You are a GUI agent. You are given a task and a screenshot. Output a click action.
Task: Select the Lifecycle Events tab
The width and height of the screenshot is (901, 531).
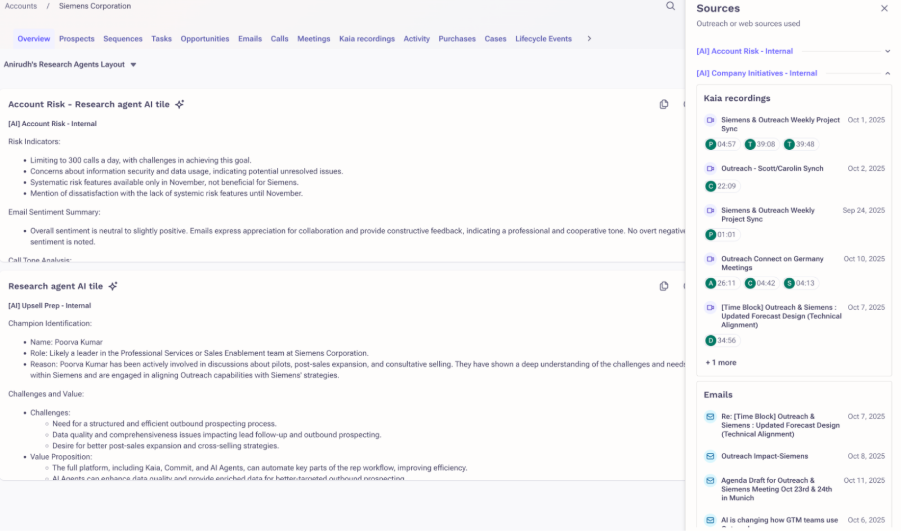coord(544,39)
